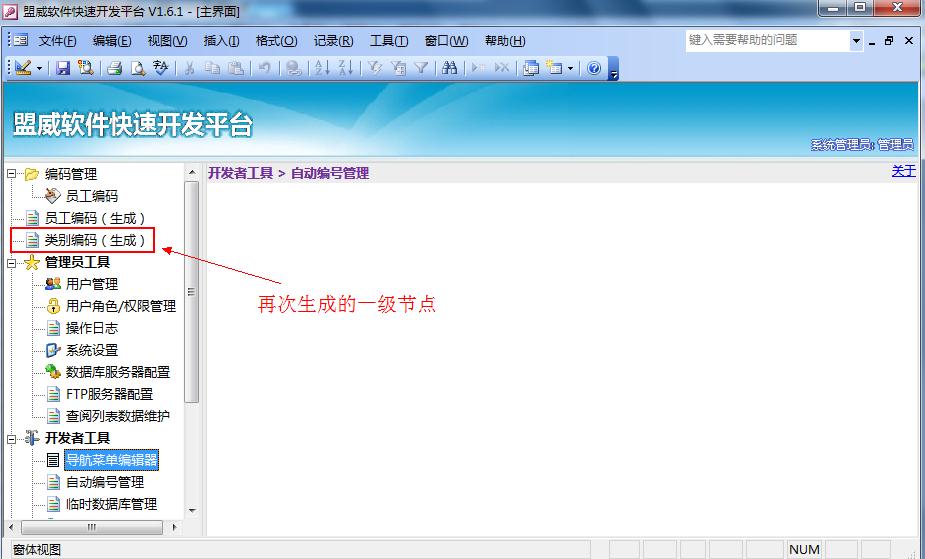The height and width of the screenshot is (559, 925).
Task: Click the Apply Filter funnel icon
Action: [x=421, y=68]
